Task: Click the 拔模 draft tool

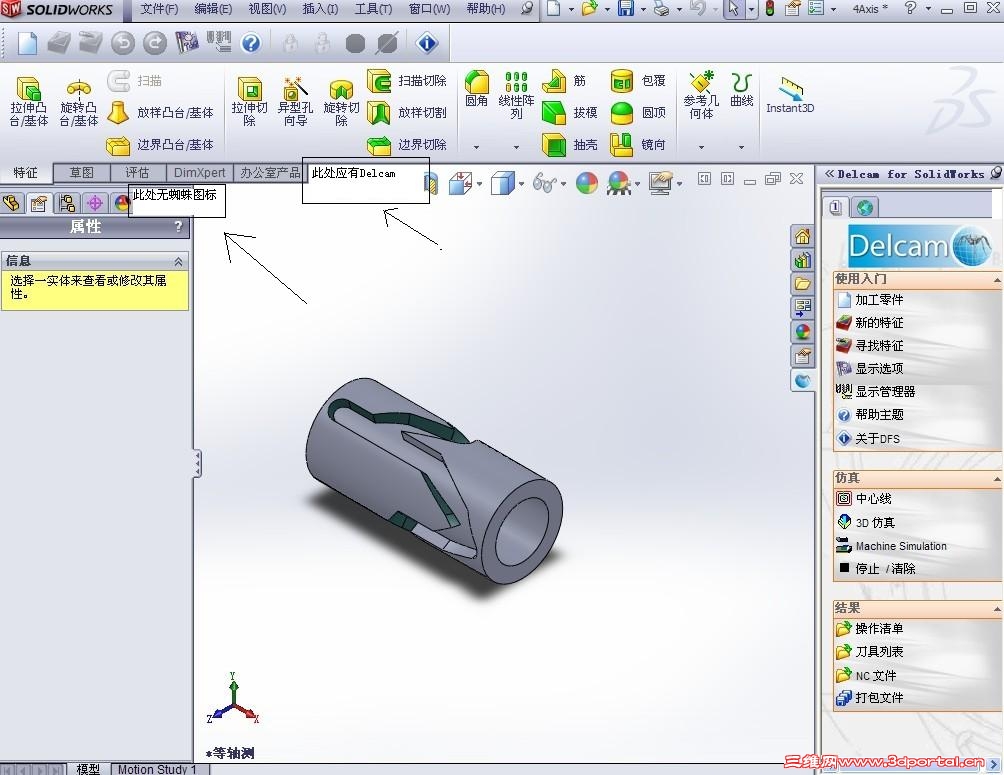Action: (570, 113)
